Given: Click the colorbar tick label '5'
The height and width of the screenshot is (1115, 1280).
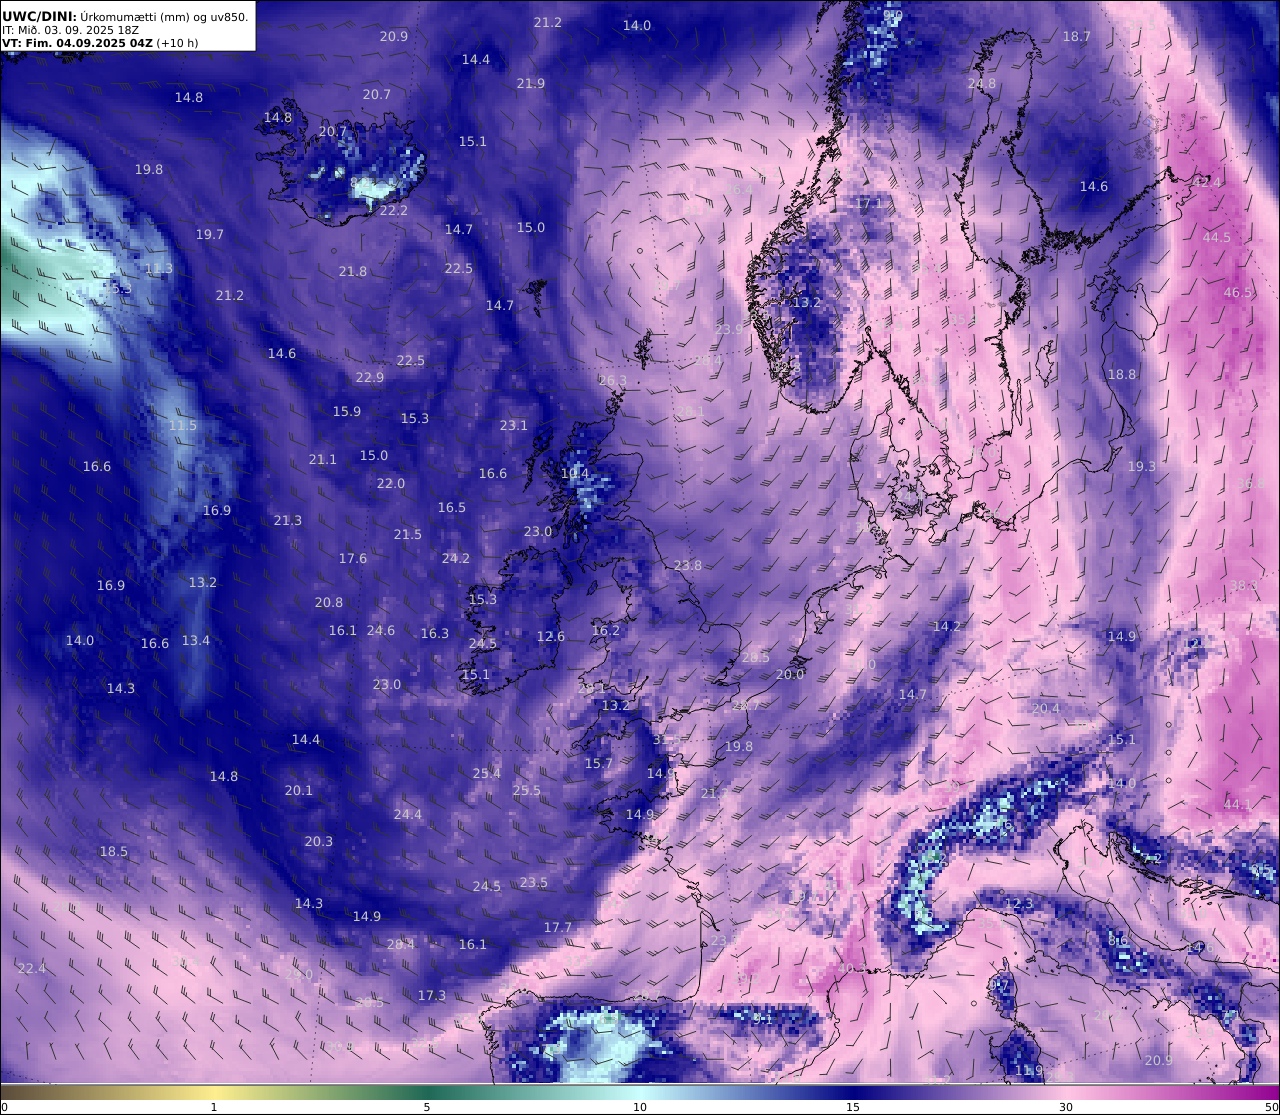Looking at the screenshot, I should tap(427, 1107).
